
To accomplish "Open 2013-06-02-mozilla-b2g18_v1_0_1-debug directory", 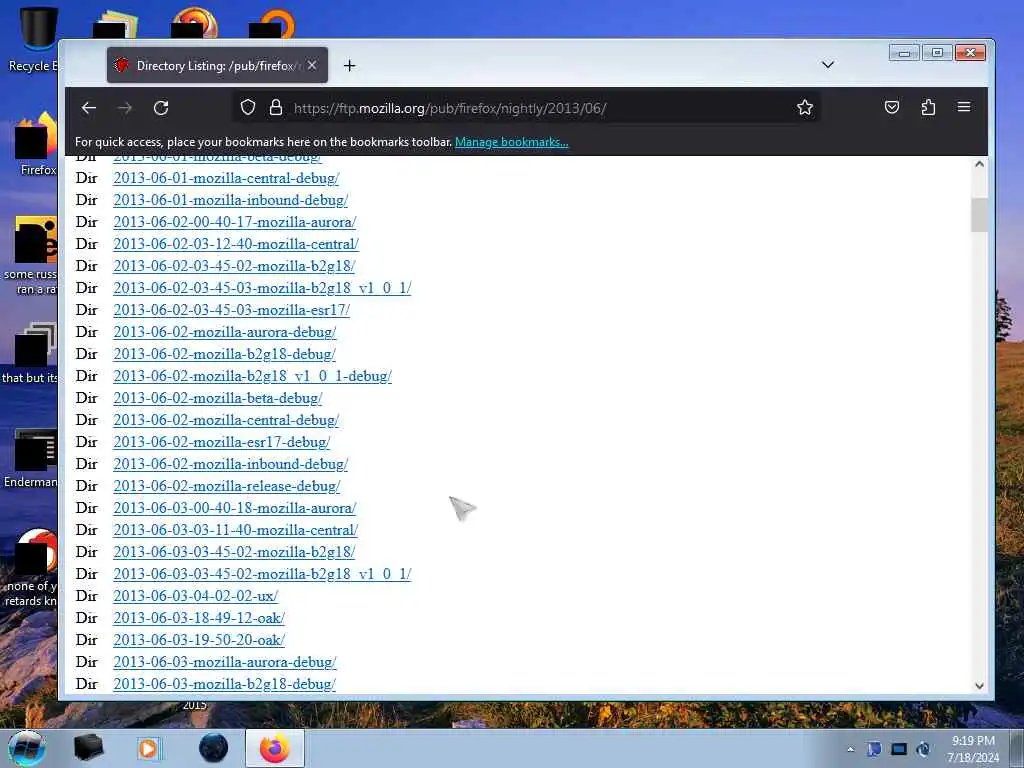I will tap(252, 376).
